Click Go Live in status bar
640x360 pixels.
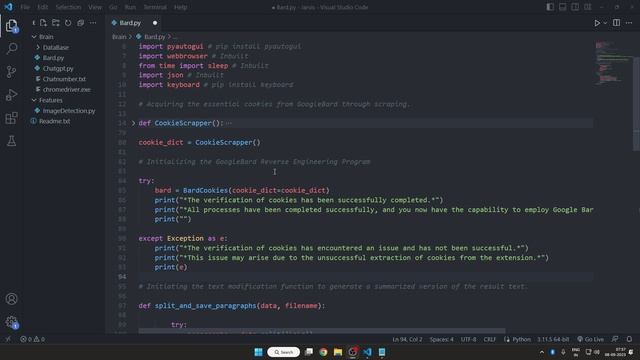click(x=590, y=339)
